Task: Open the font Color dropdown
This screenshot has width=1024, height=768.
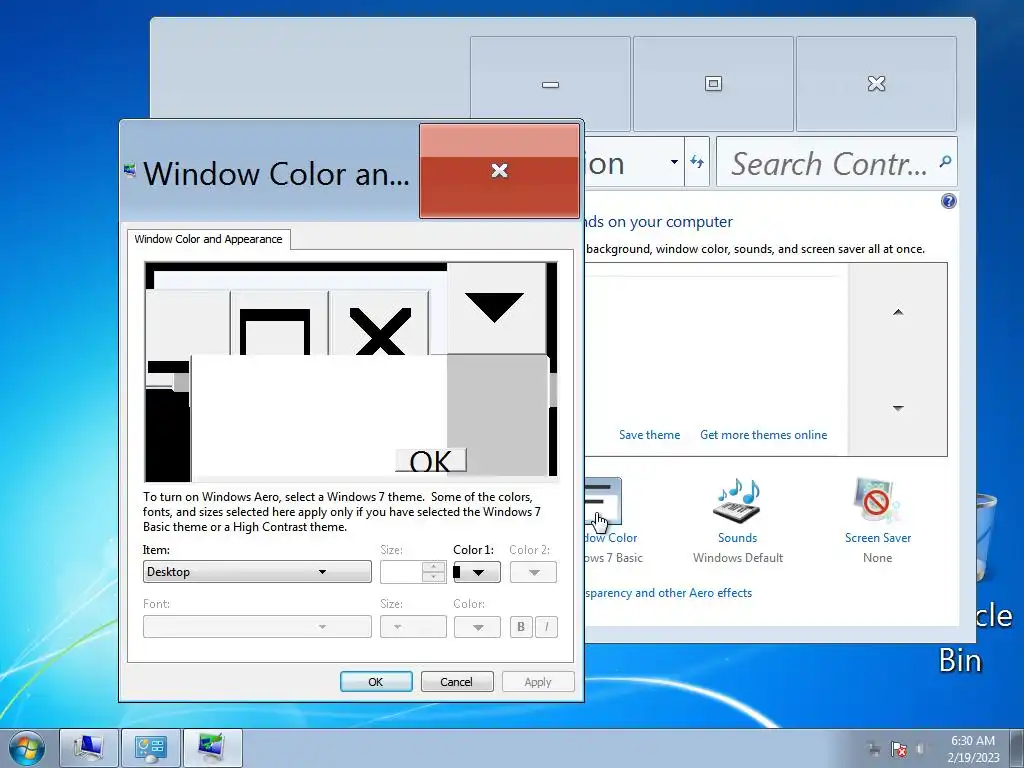Action: [477, 627]
